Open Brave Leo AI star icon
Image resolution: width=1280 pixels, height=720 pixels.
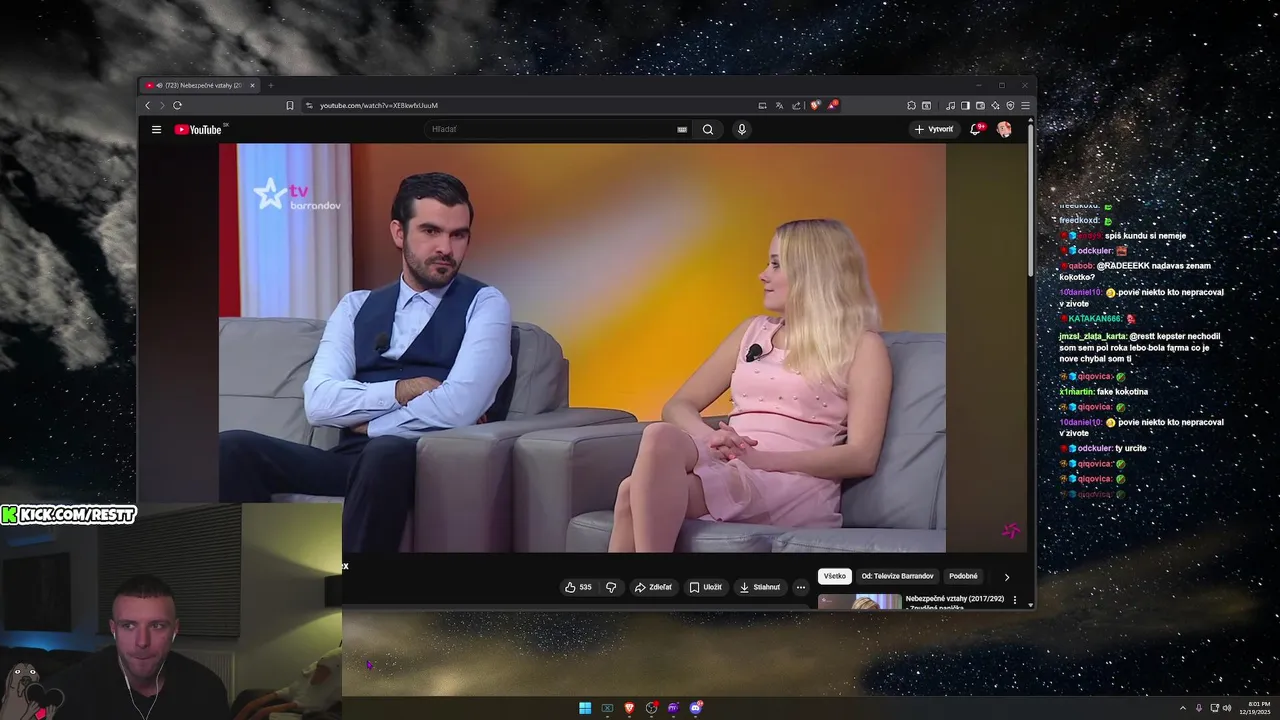995,105
